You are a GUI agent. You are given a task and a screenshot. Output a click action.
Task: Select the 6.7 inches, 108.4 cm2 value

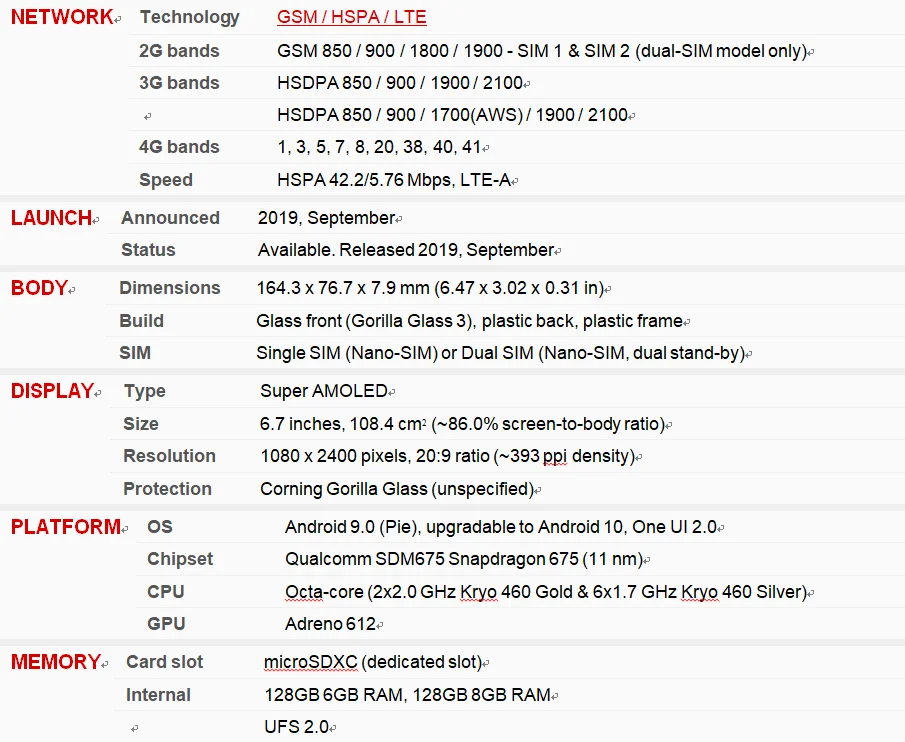[462, 424]
